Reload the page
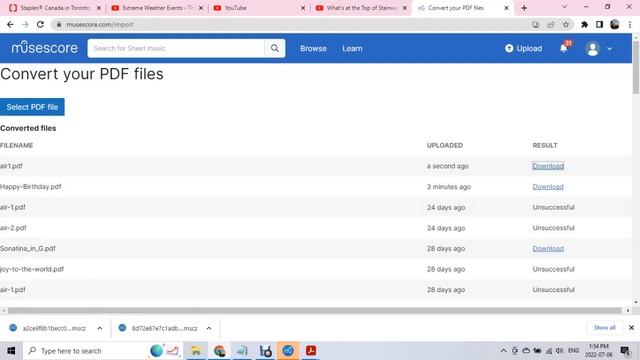The width and height of the screenshot is (640, 360). [x=40, y=24]
